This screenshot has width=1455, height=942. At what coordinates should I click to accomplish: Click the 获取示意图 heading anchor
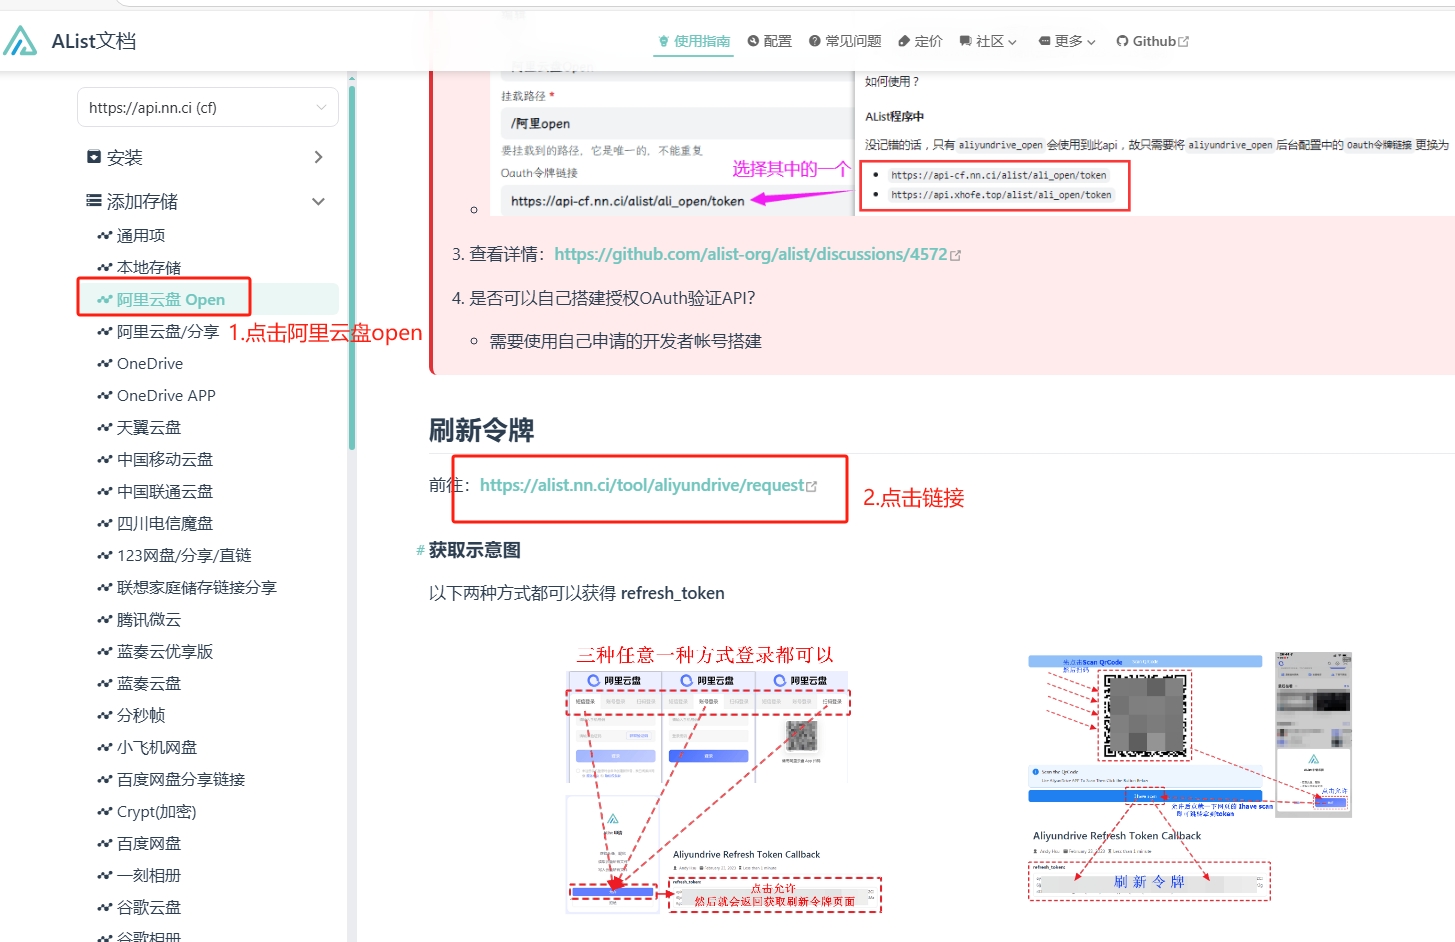[x=421, y=550]
